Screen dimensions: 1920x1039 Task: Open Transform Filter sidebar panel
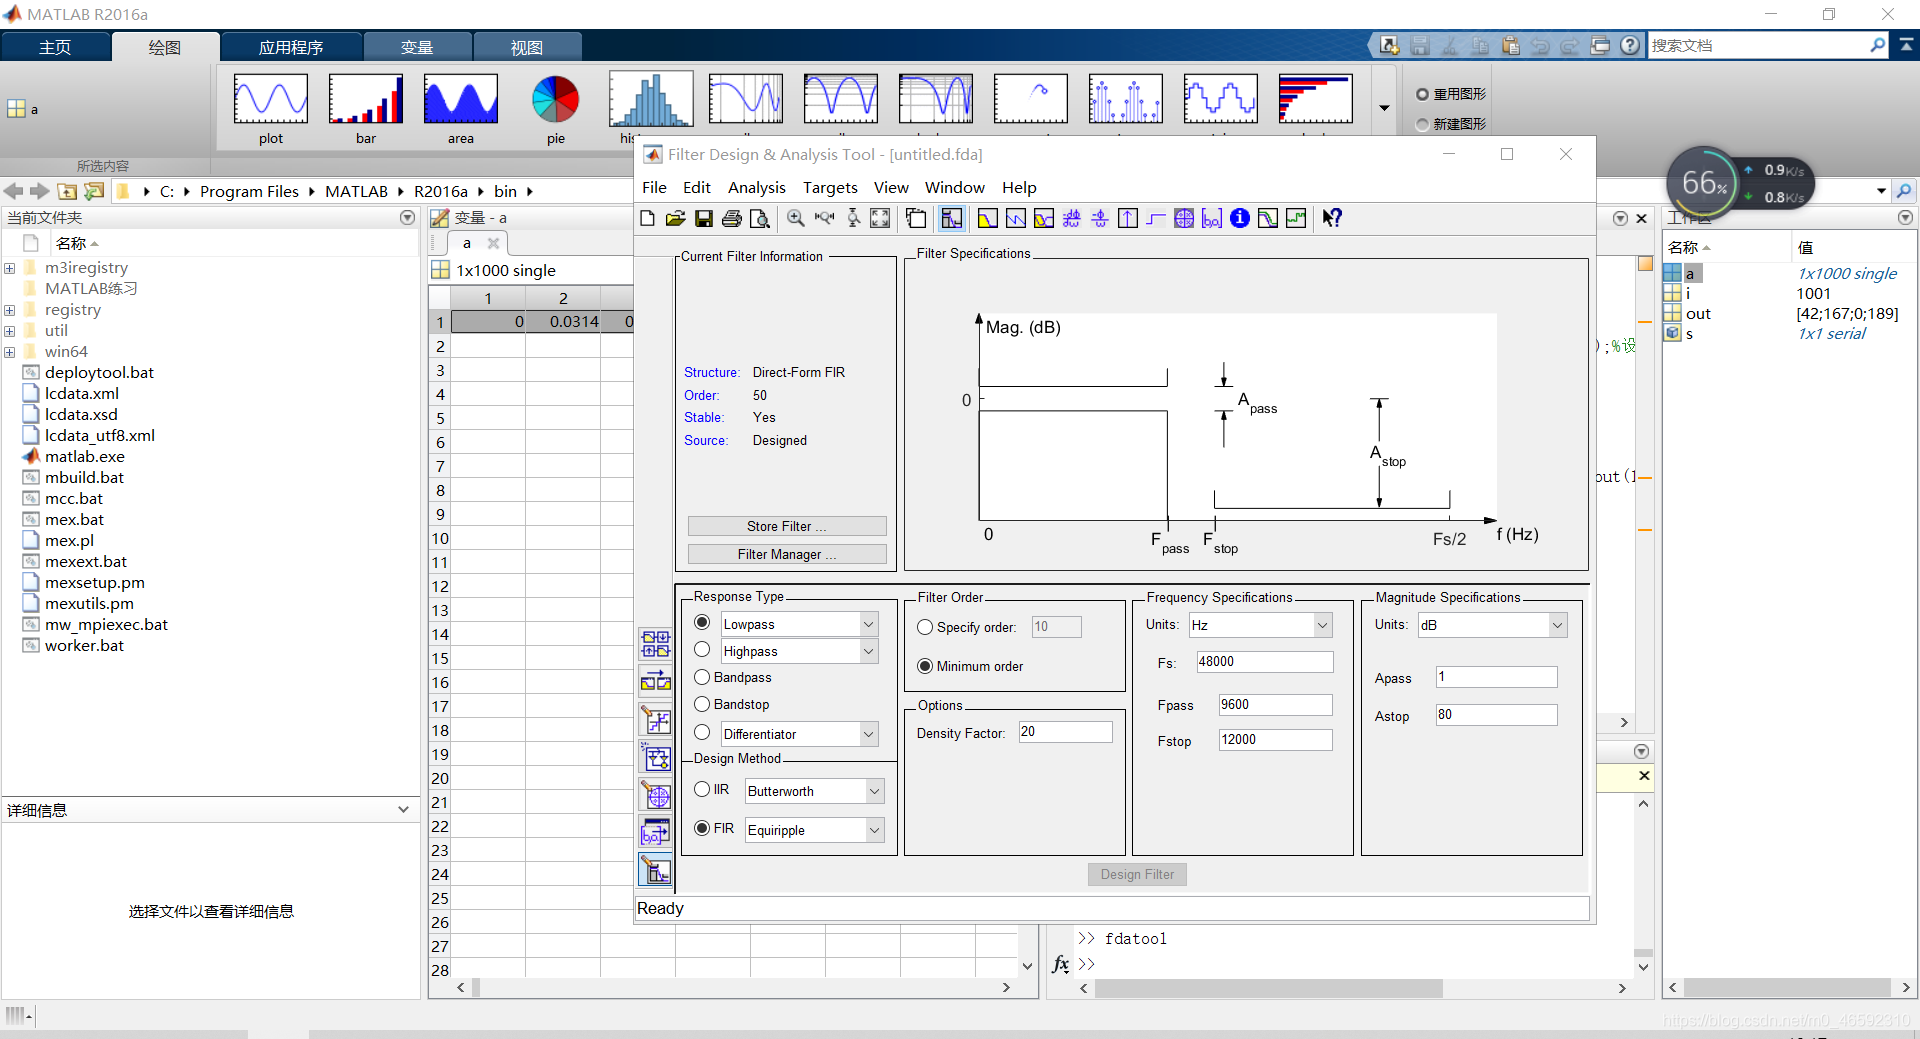click(656, 682)
